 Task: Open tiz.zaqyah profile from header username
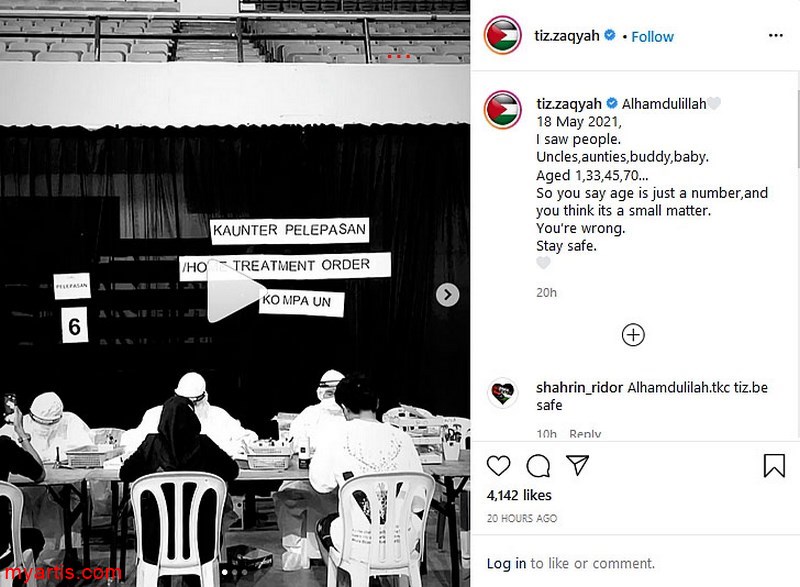point(566,36)
